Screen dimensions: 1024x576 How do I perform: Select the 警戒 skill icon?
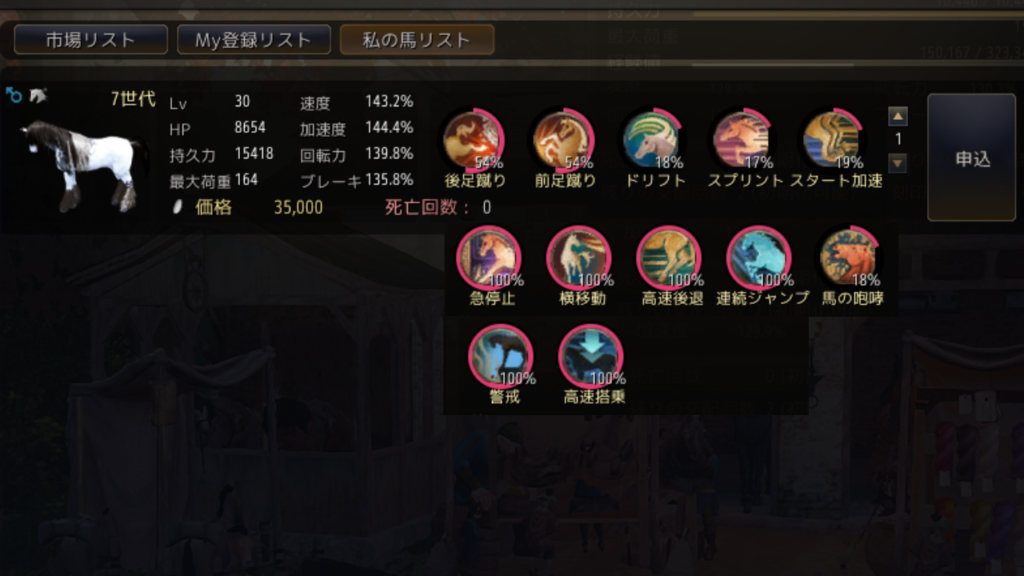501,356
